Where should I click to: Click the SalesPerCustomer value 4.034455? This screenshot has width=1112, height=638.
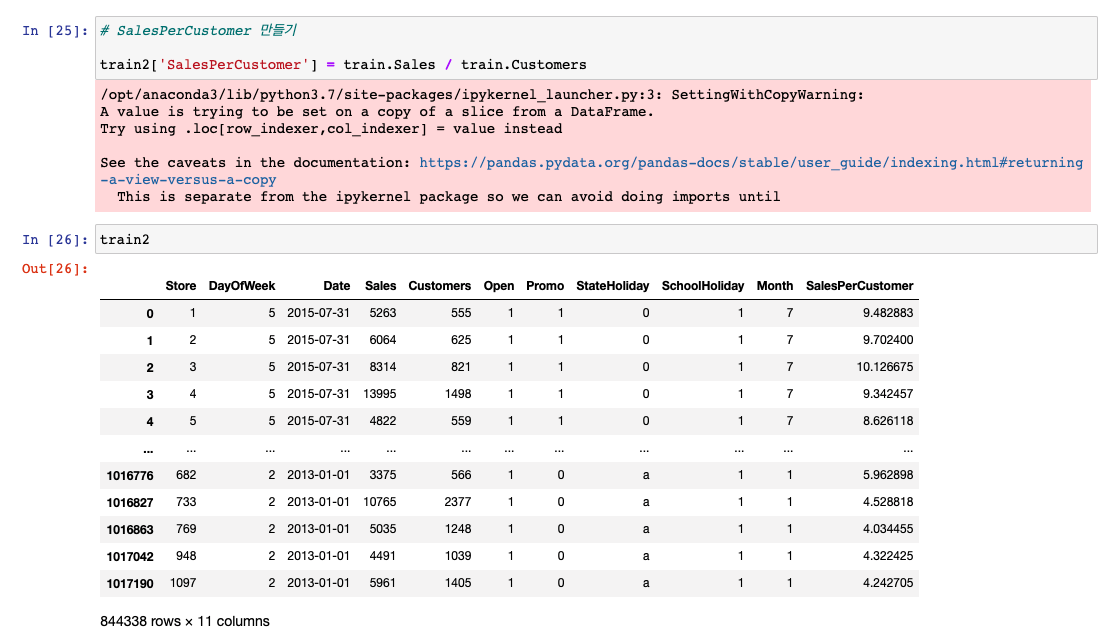[888, 529]
